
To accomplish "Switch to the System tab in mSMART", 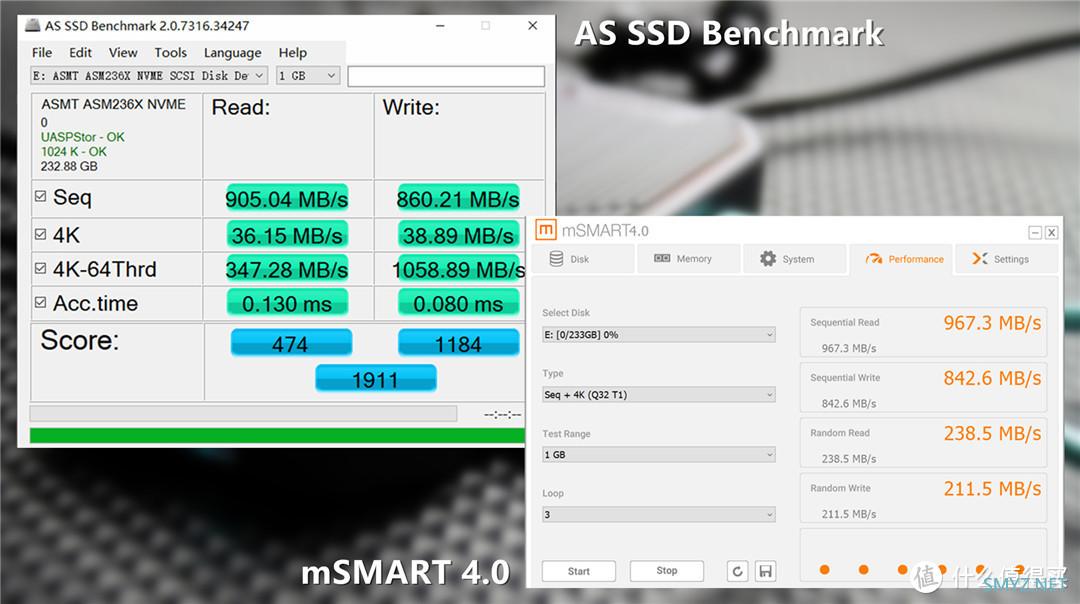I will (794, 259).
